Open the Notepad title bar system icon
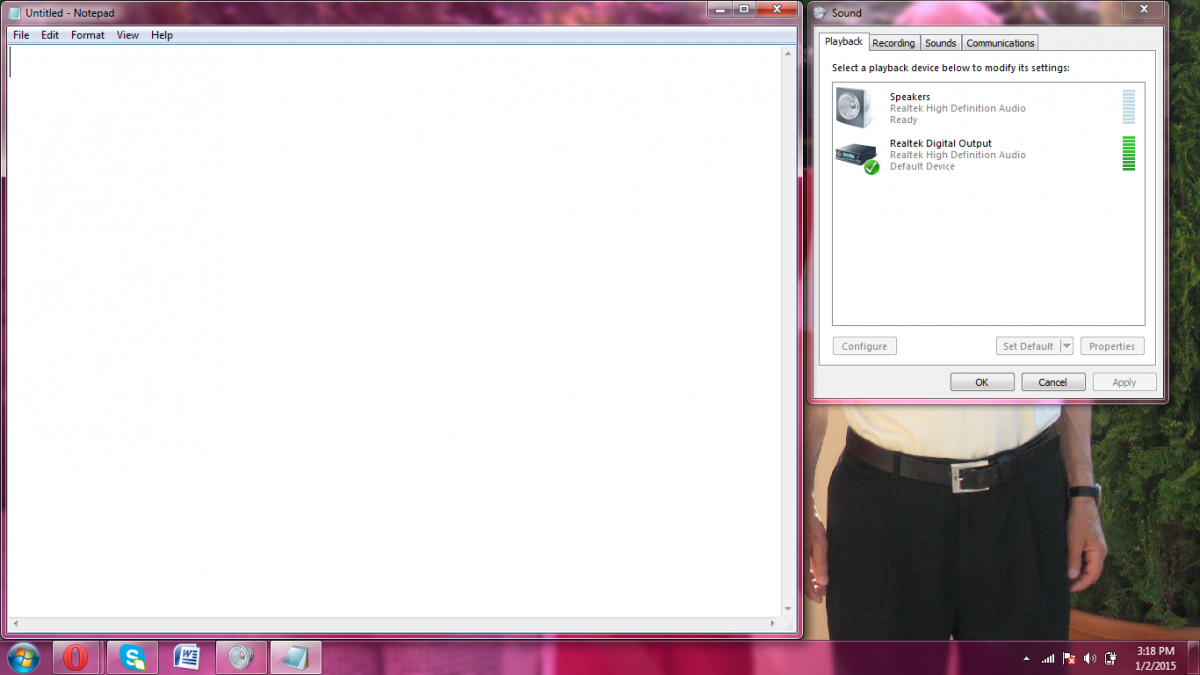1200x675 pixels. click(x=15, y=13)
